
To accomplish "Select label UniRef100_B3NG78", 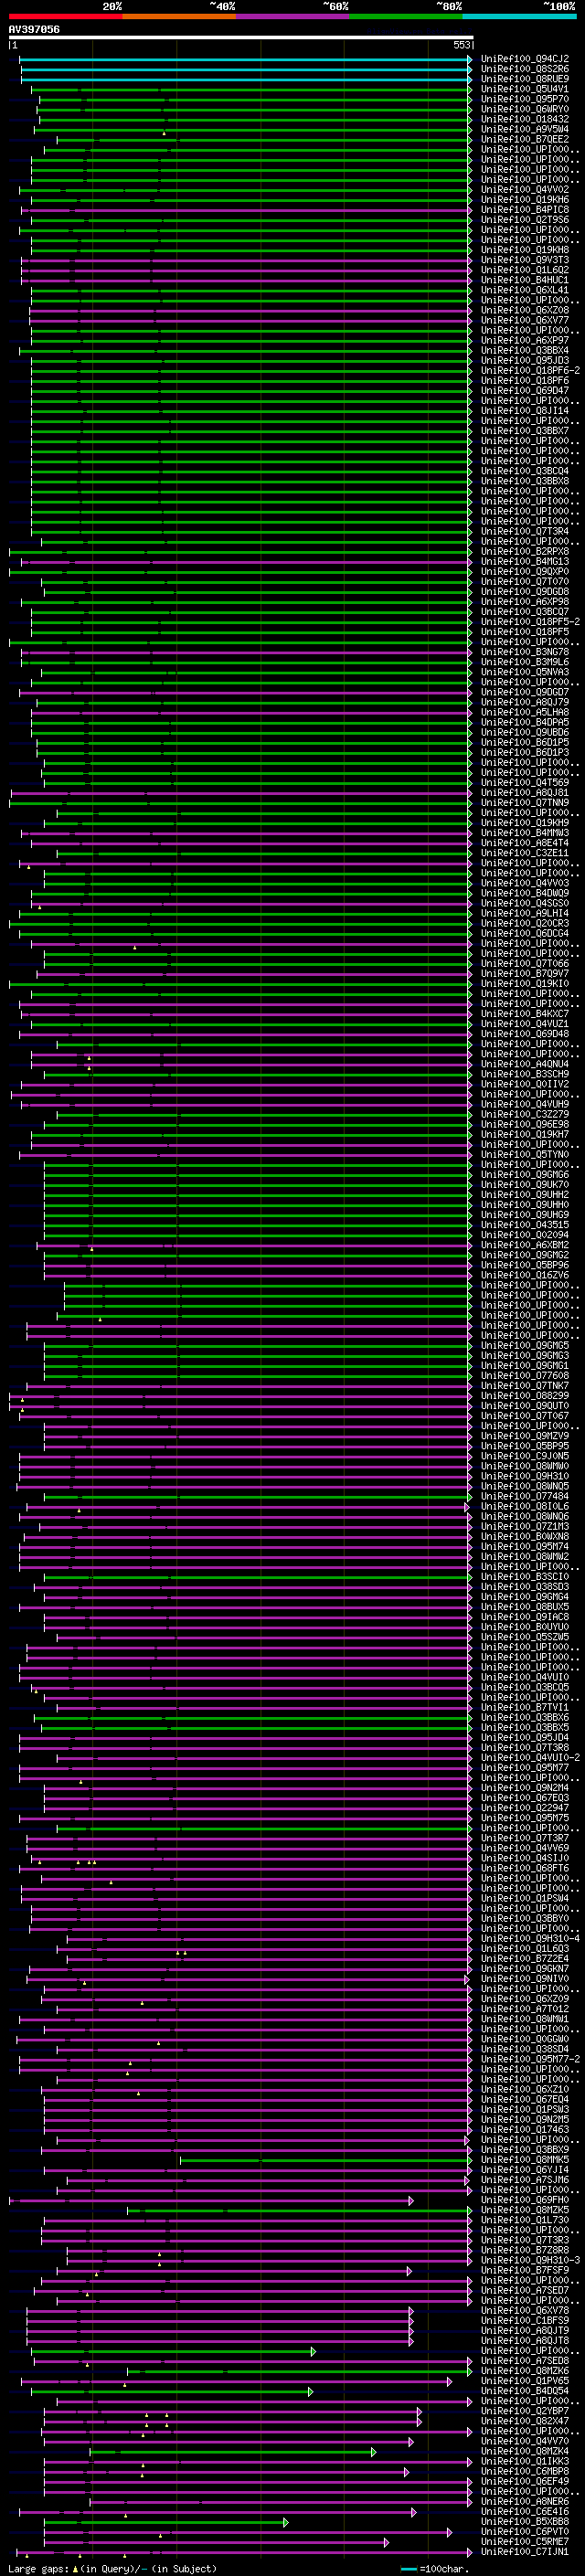I will pyautogui.click(x=525, y=652).
